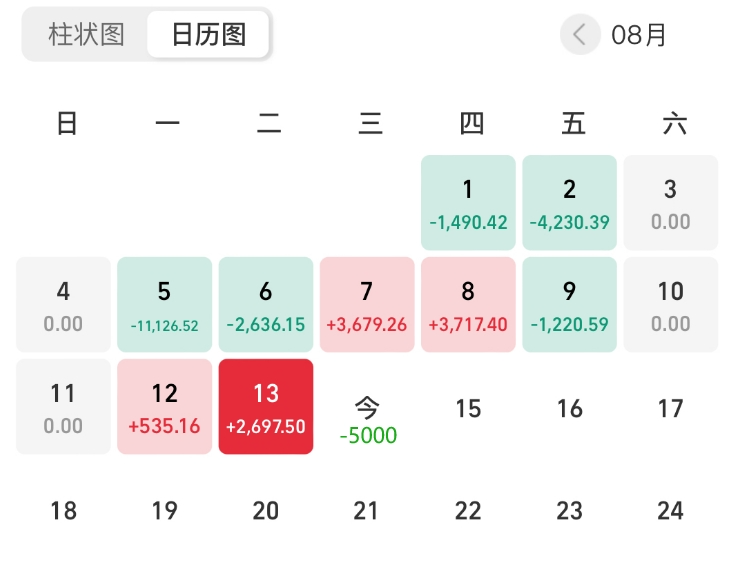Open day 12 cell showing +535.16
The width and height of the screenshot is (747, 561).
(164, 406)
